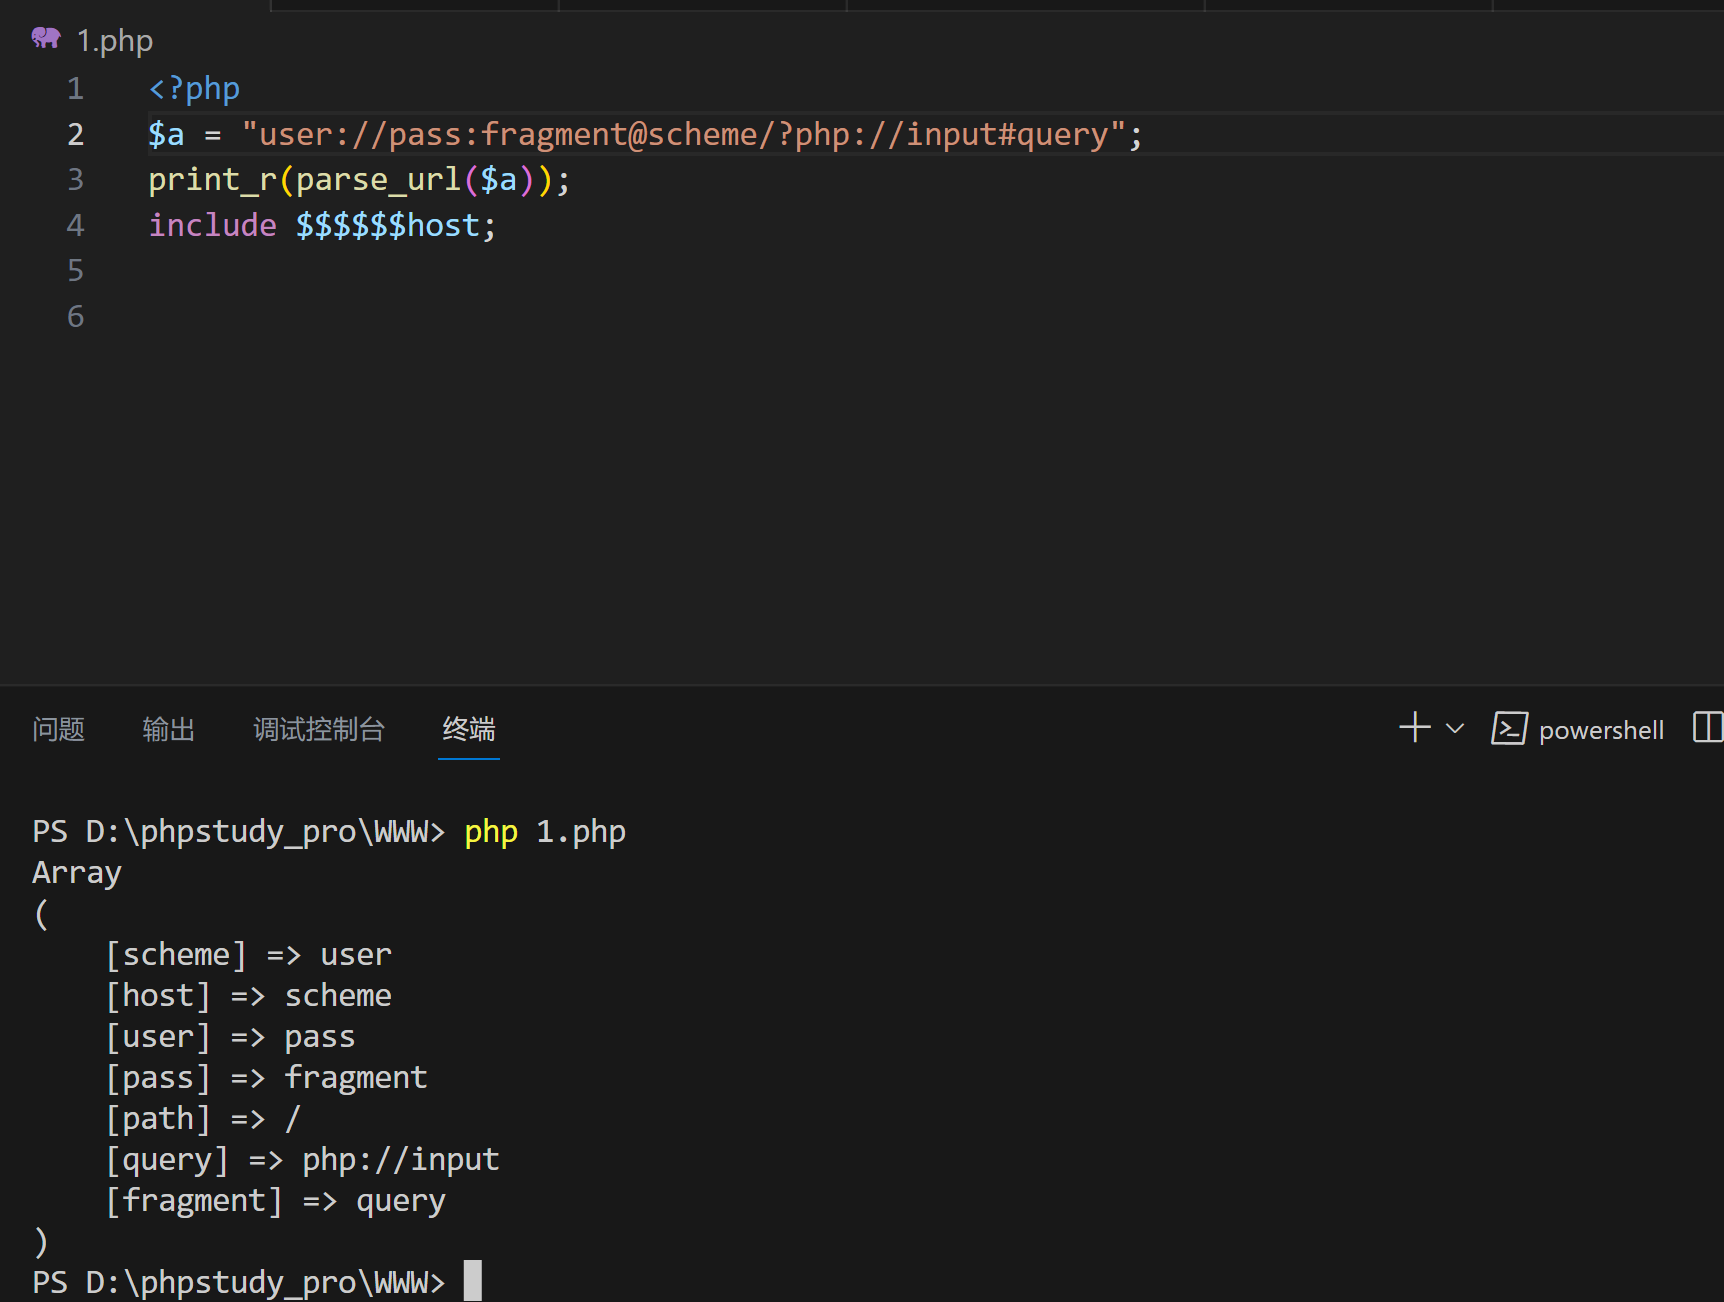Viewport: 1724px width, 1302px height.
Task: Click the URL string literal on line 2
Action: click(684, 134)
